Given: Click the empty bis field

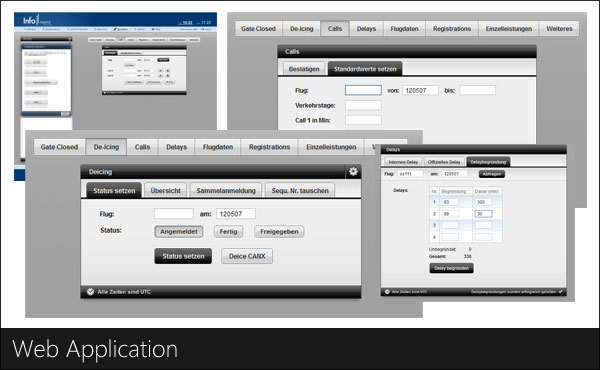Looking at the screenshot, I should coord(477,90).
